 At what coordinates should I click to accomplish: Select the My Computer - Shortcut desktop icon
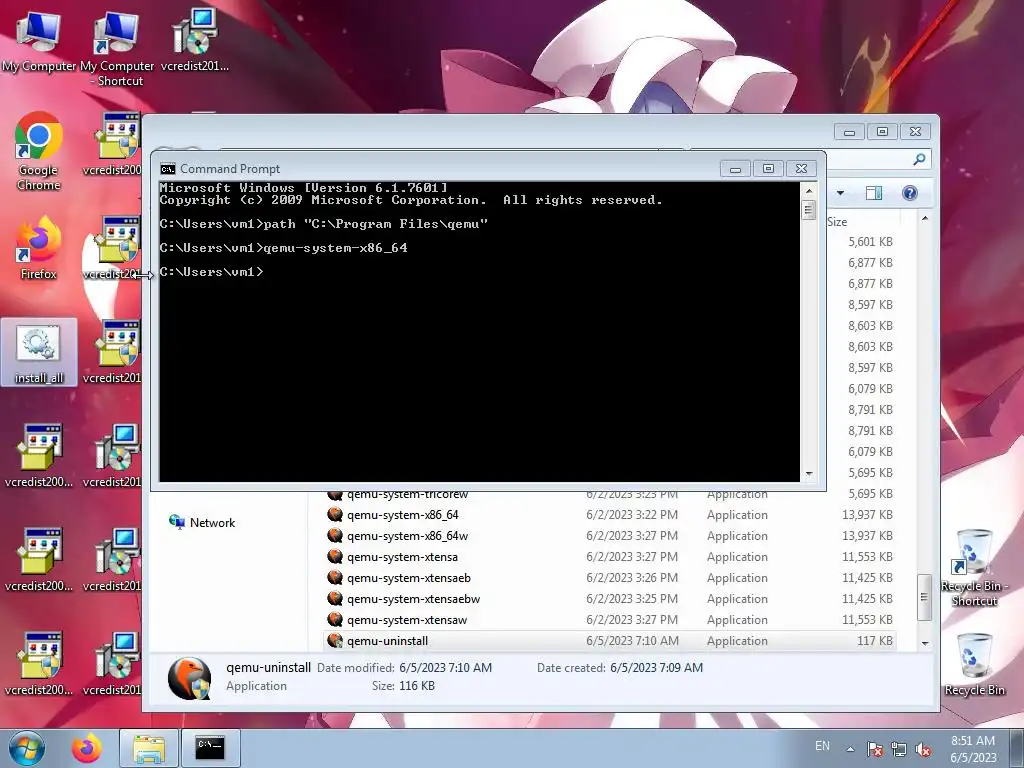click(x=117, y=49)
